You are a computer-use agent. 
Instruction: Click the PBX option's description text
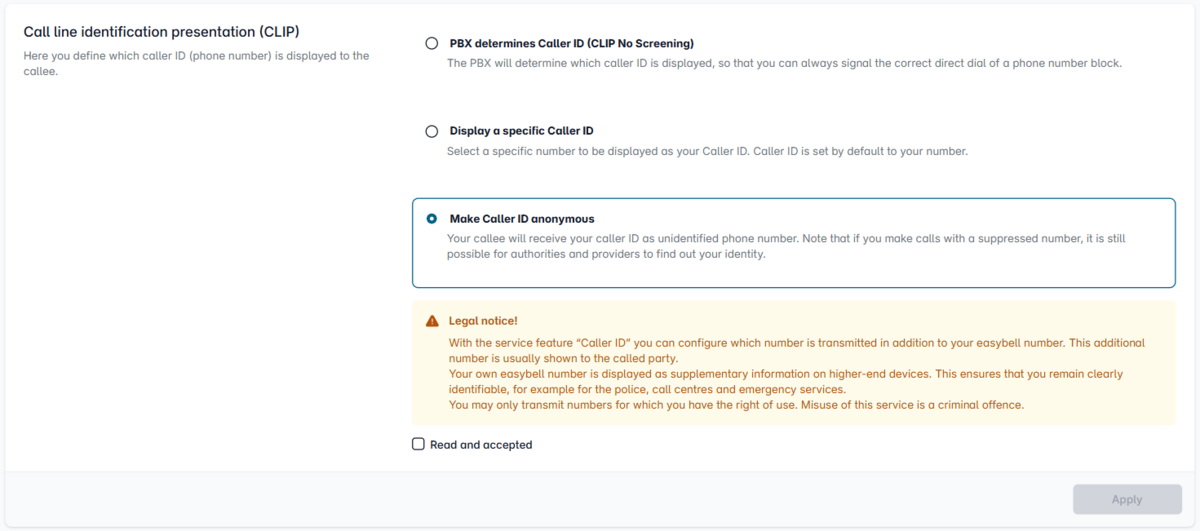[784, 63]
